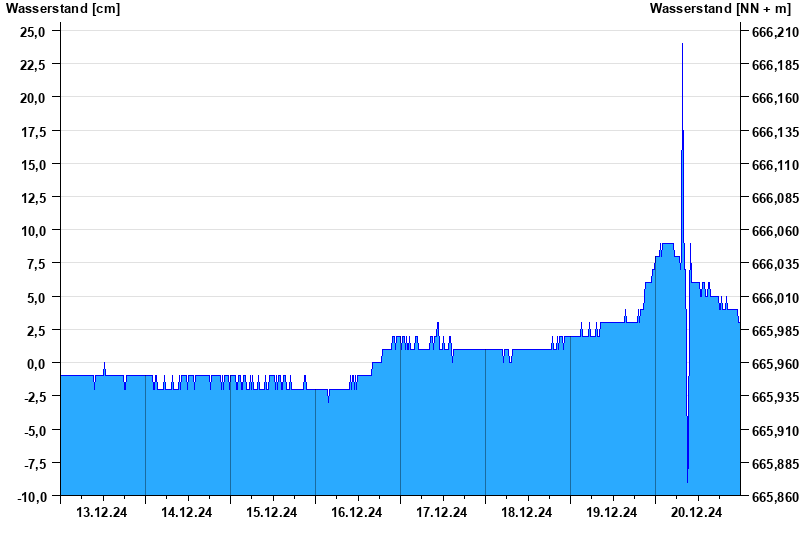This screenshot has width=800, height=550.
Task: Click the 'Wasserstand [NN + m]' right axis title
Action: point(719,9)
